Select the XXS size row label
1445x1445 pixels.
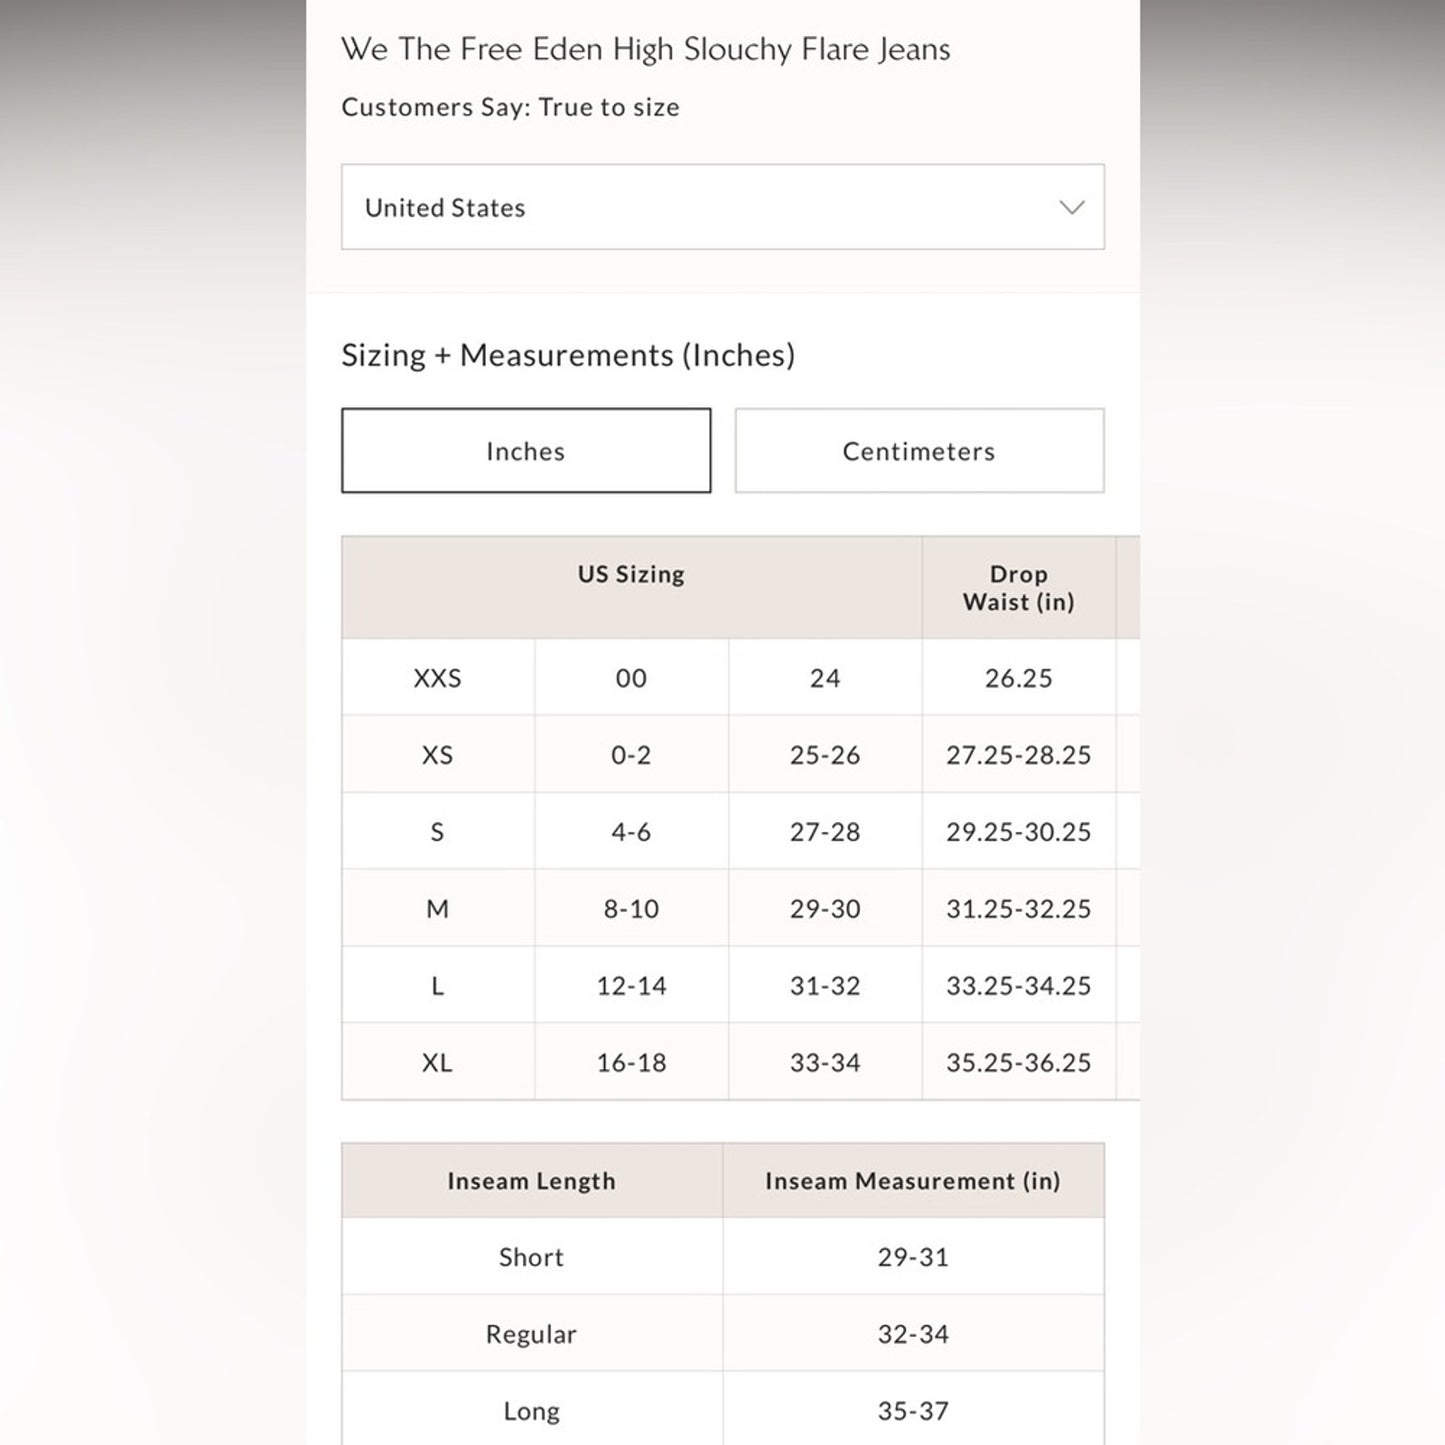(438, 678)
